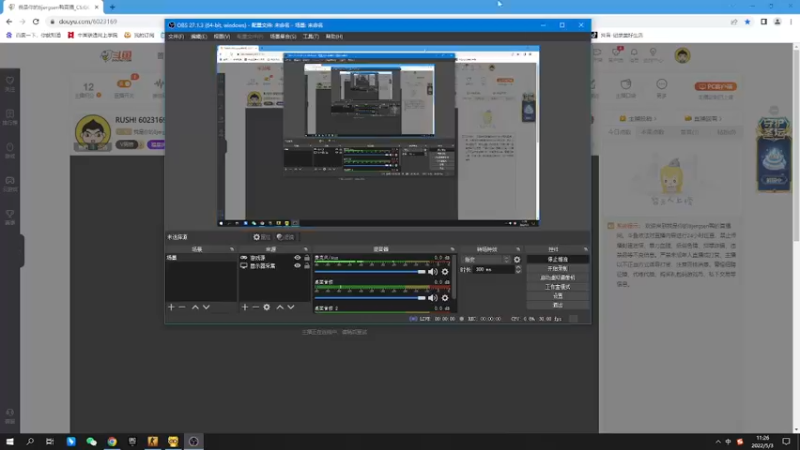Viewport: 800px width, 450px height.
Task: Open source 滤镜 button above Scenes panel
Action: (285, 237)
